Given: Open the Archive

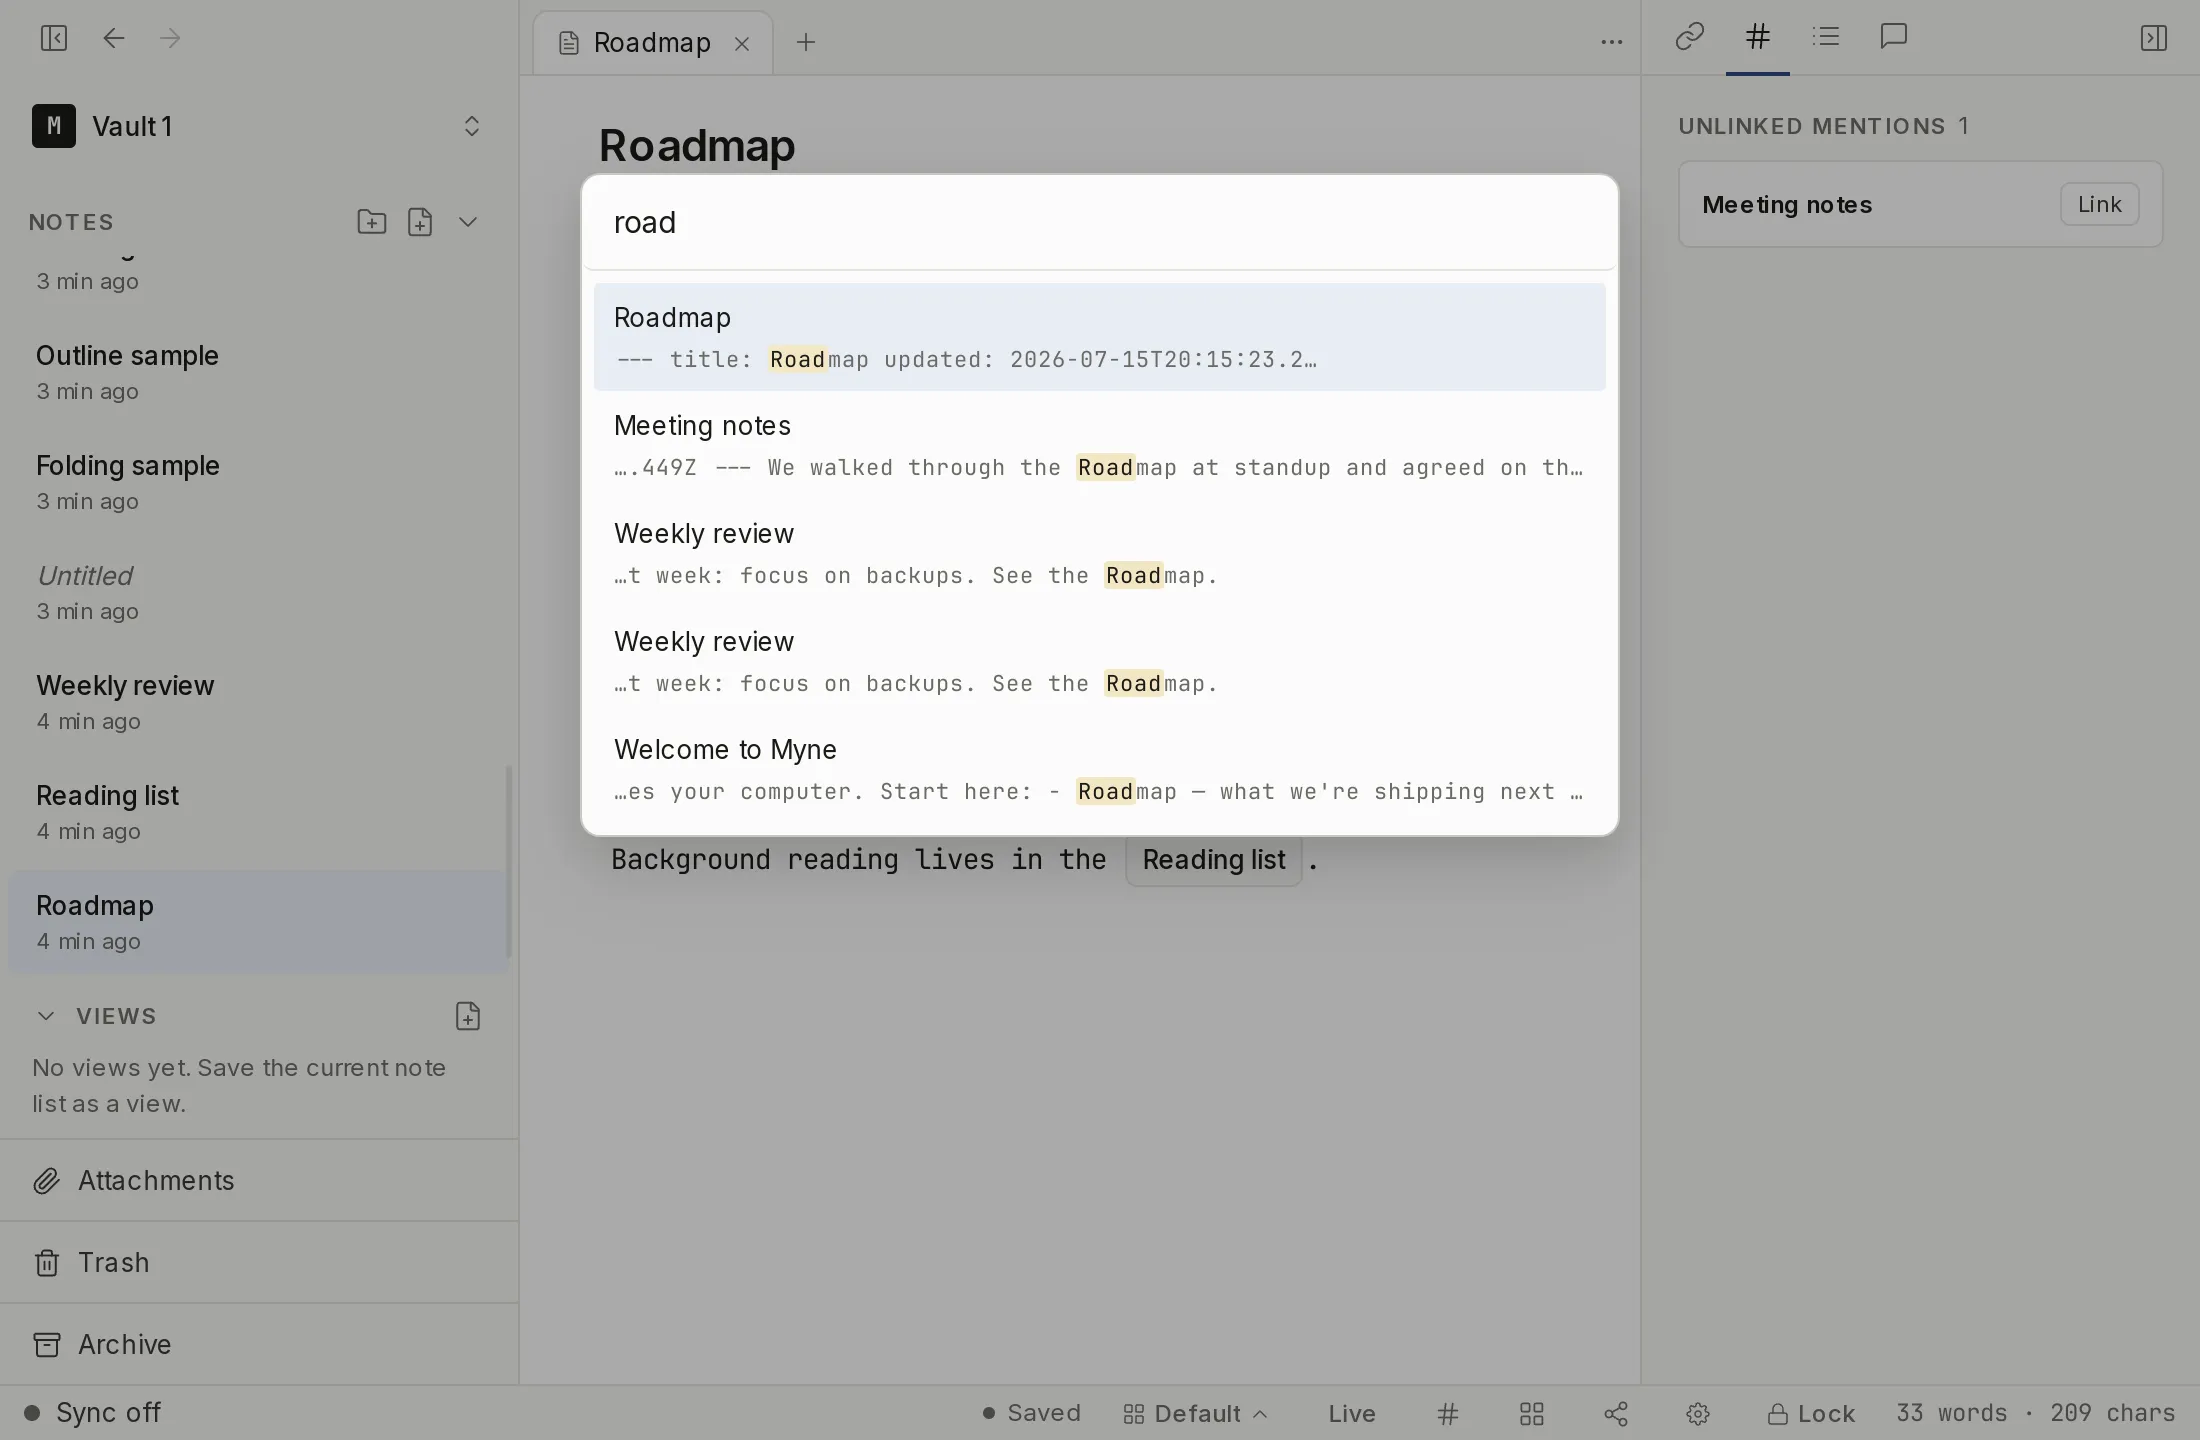Looking at the screenshot, I should (x=259, y=1344).
